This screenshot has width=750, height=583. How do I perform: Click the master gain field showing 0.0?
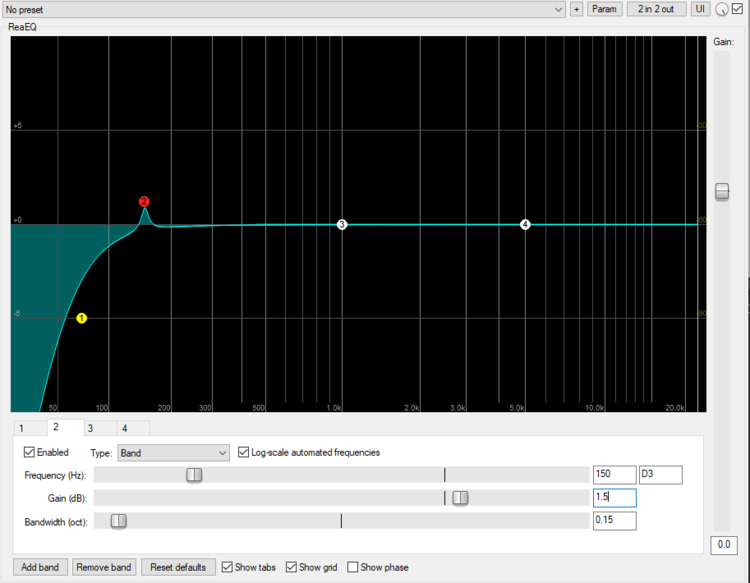click(x=724, y=545)
